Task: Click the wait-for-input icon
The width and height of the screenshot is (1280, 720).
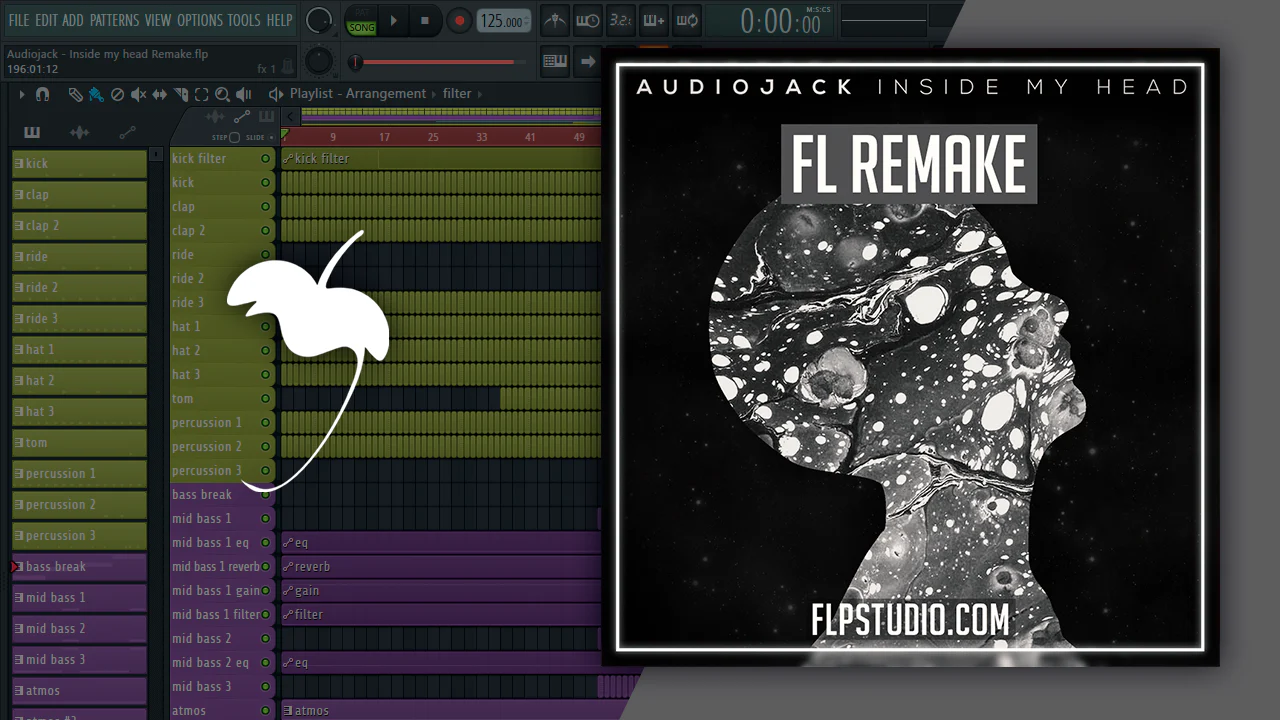Action: coord(588,20)
